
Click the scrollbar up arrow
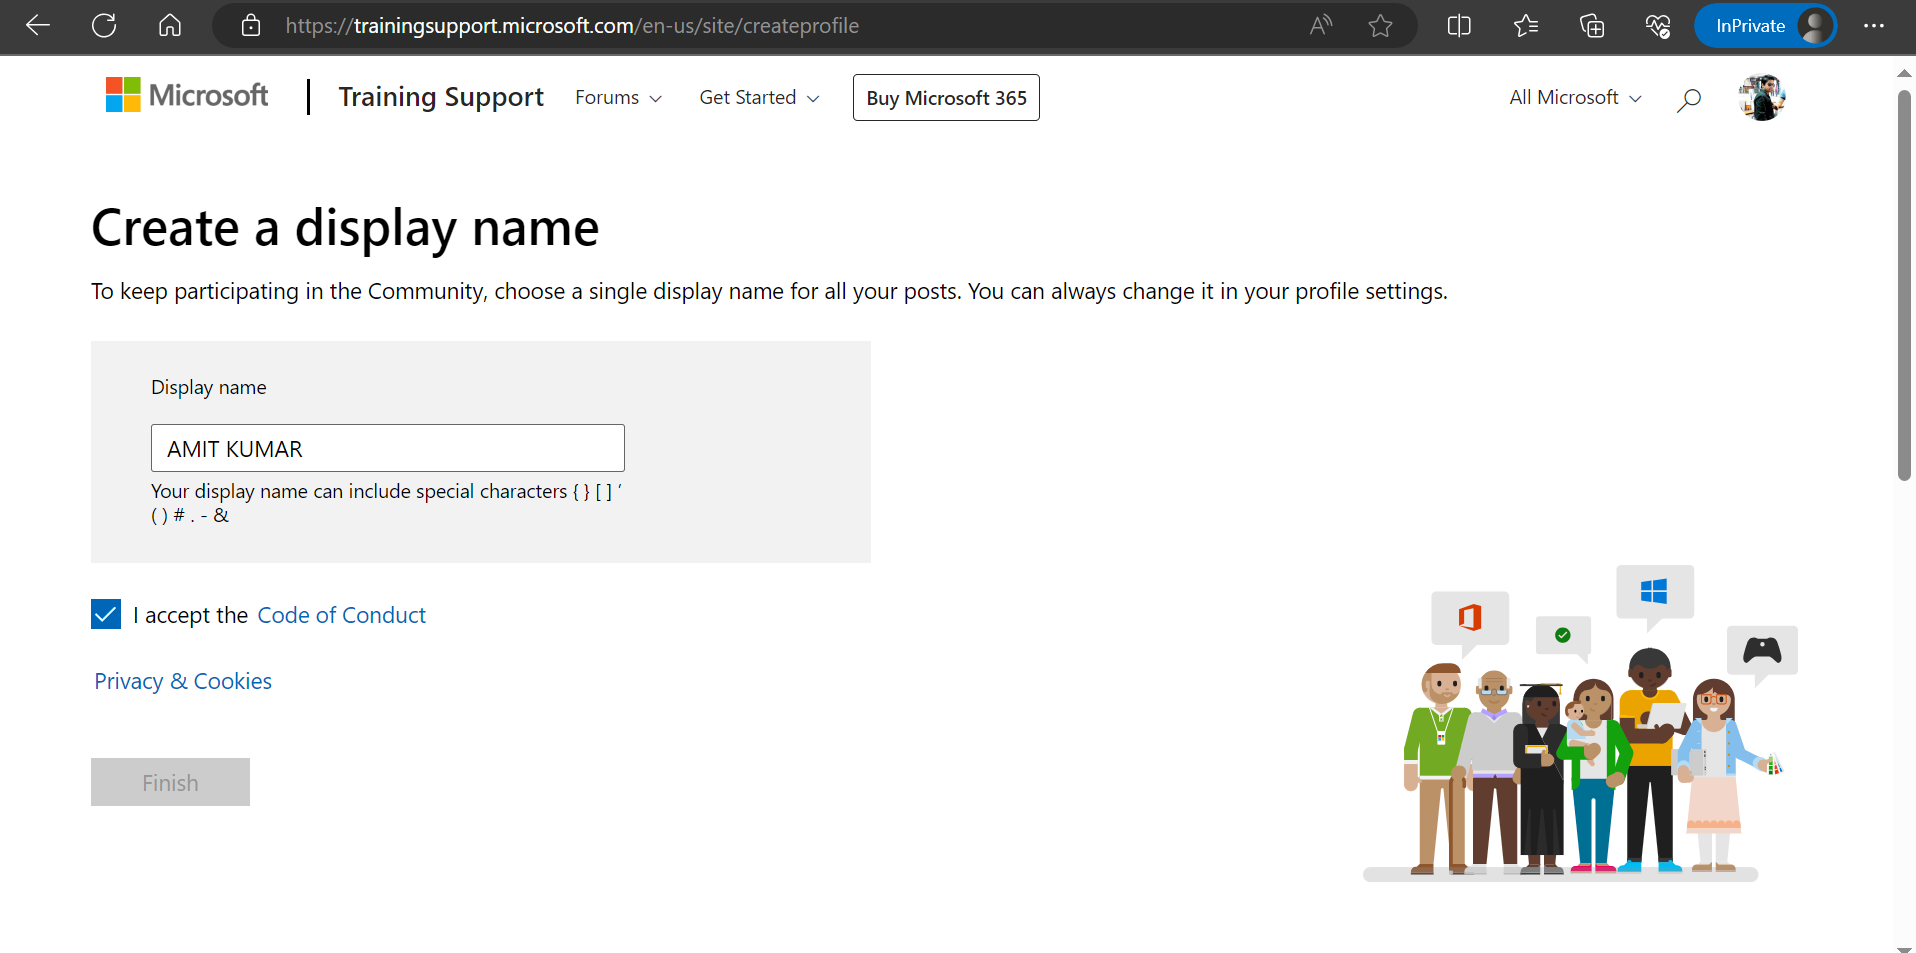pyautogui.click(x=1904, y=73)
